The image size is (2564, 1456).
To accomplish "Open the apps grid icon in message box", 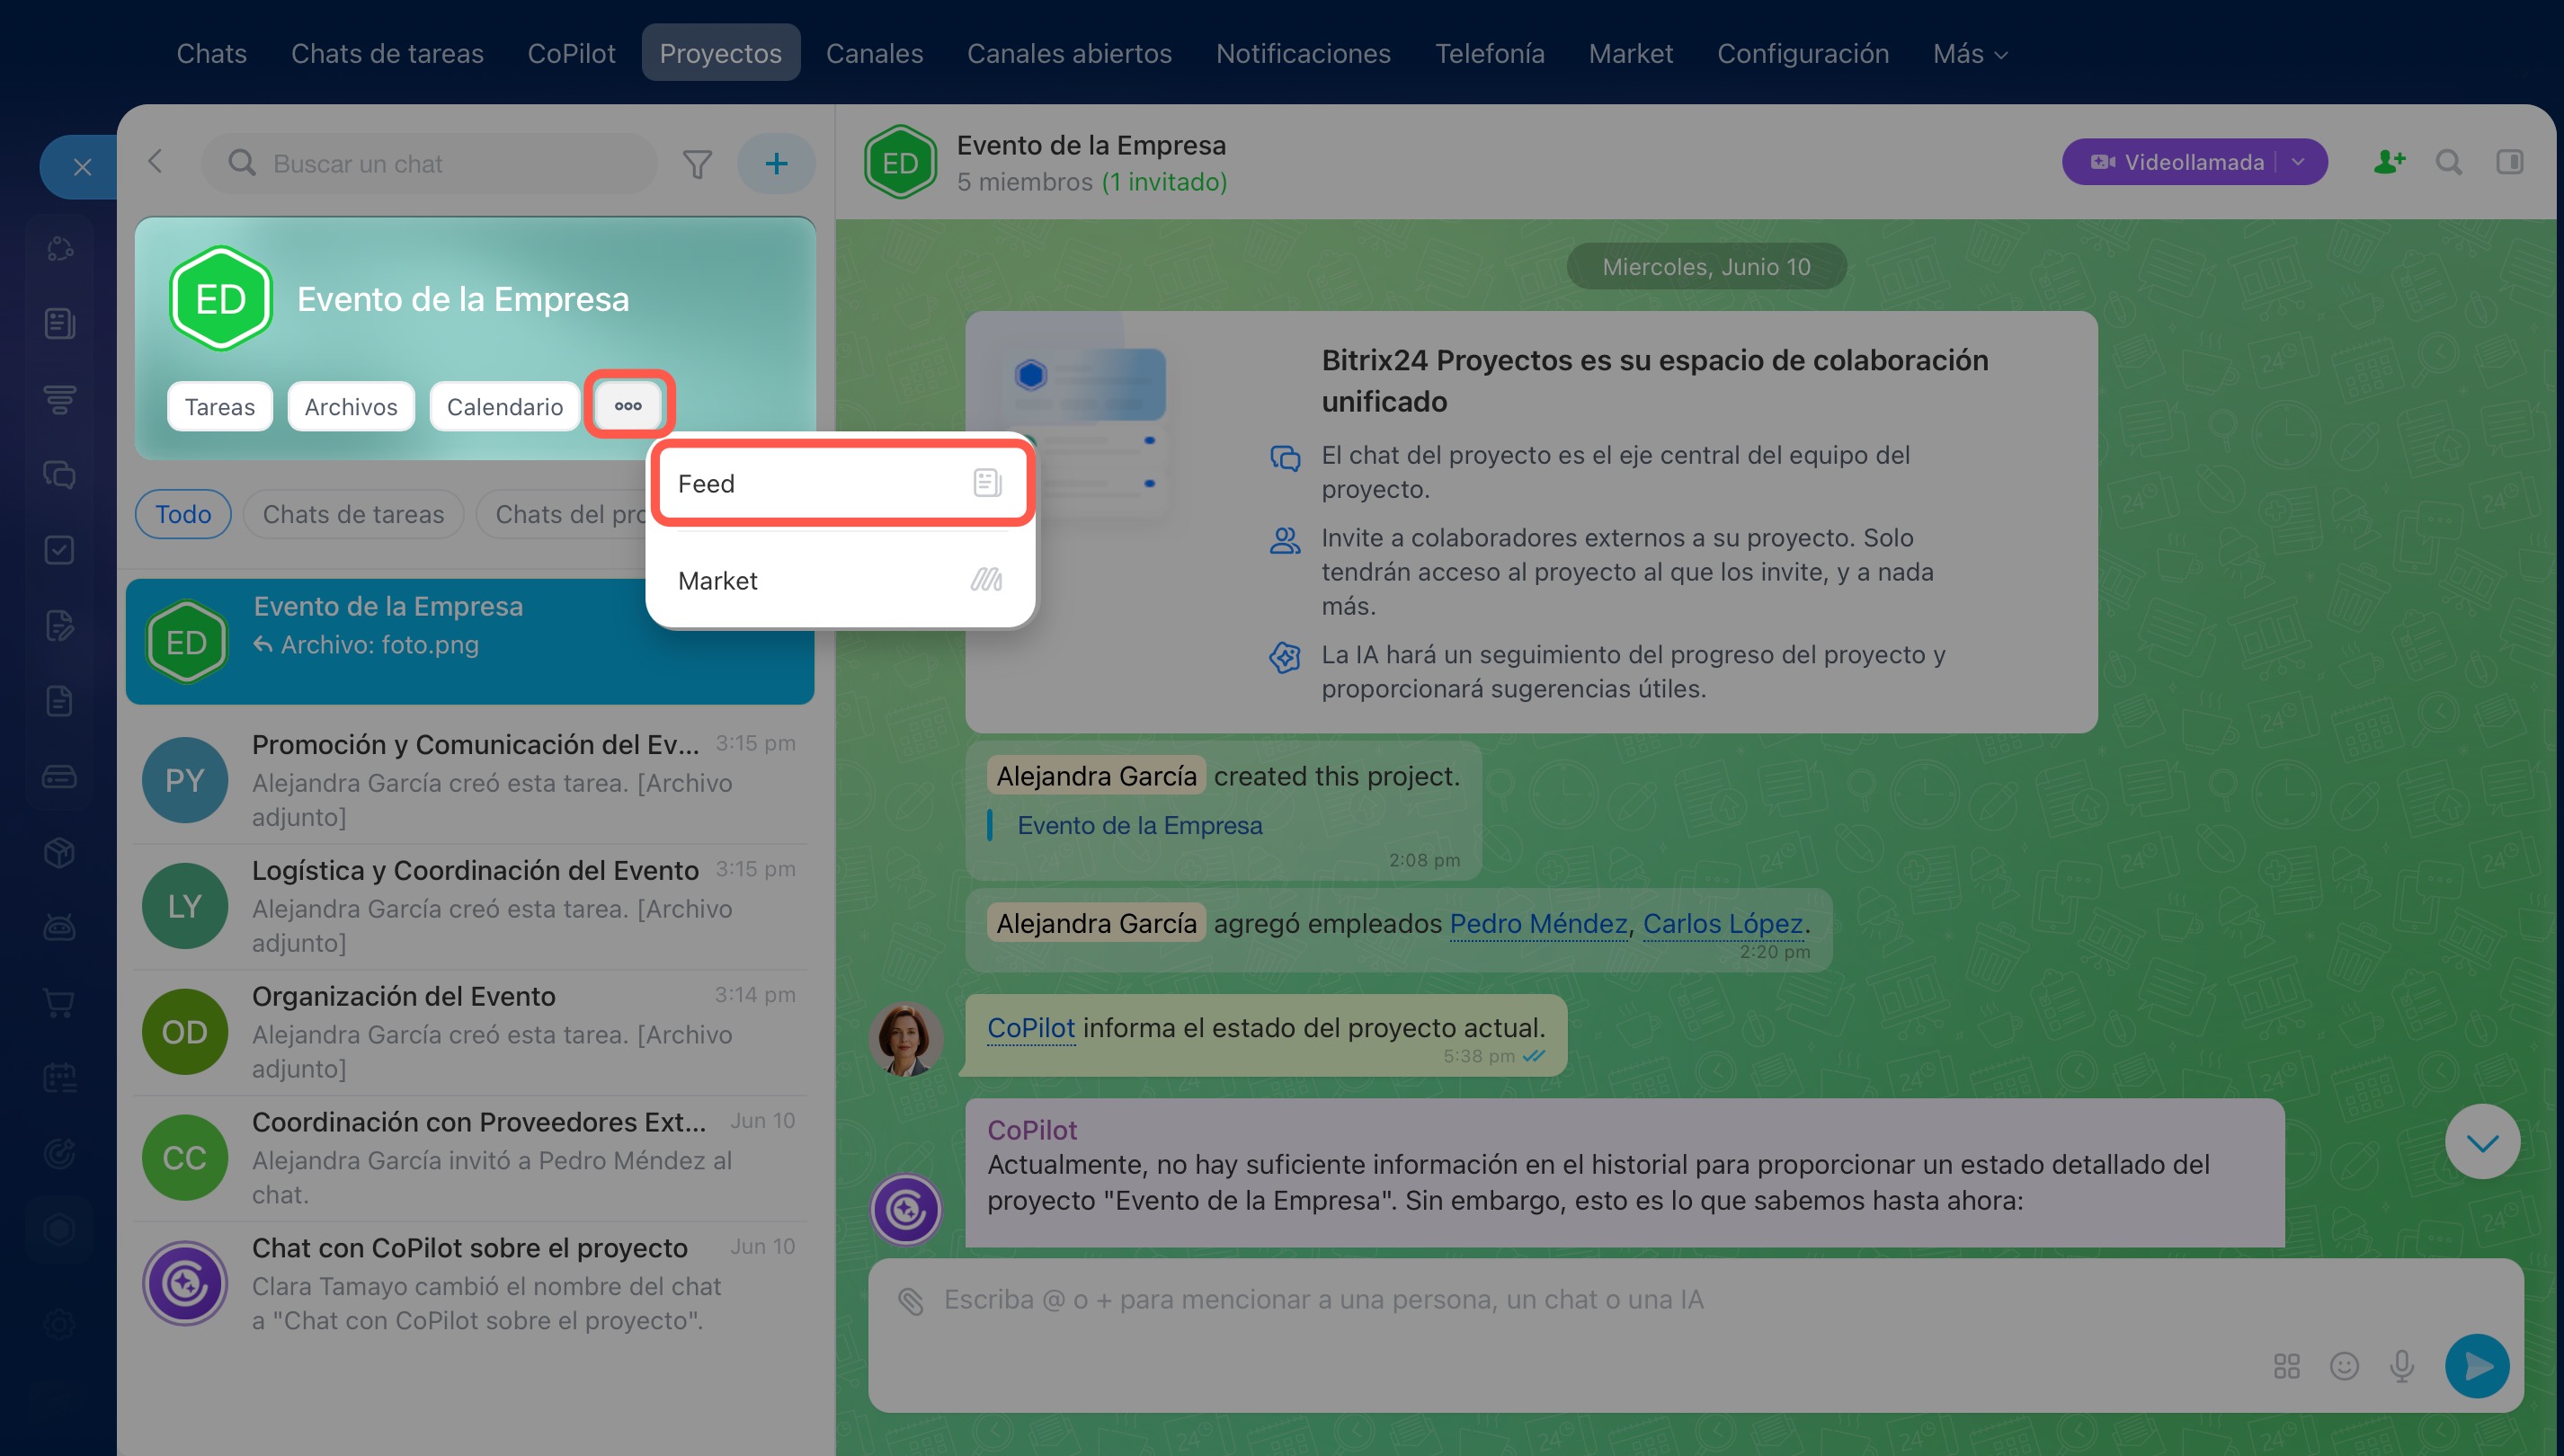I will pyautogui.click(x=2286, y=1367).
